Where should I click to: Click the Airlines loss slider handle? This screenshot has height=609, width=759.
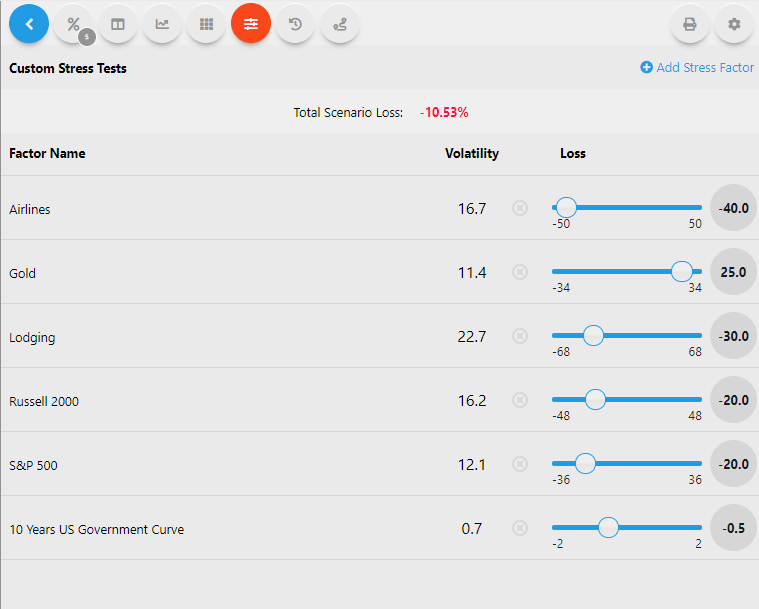coord(566,207)
